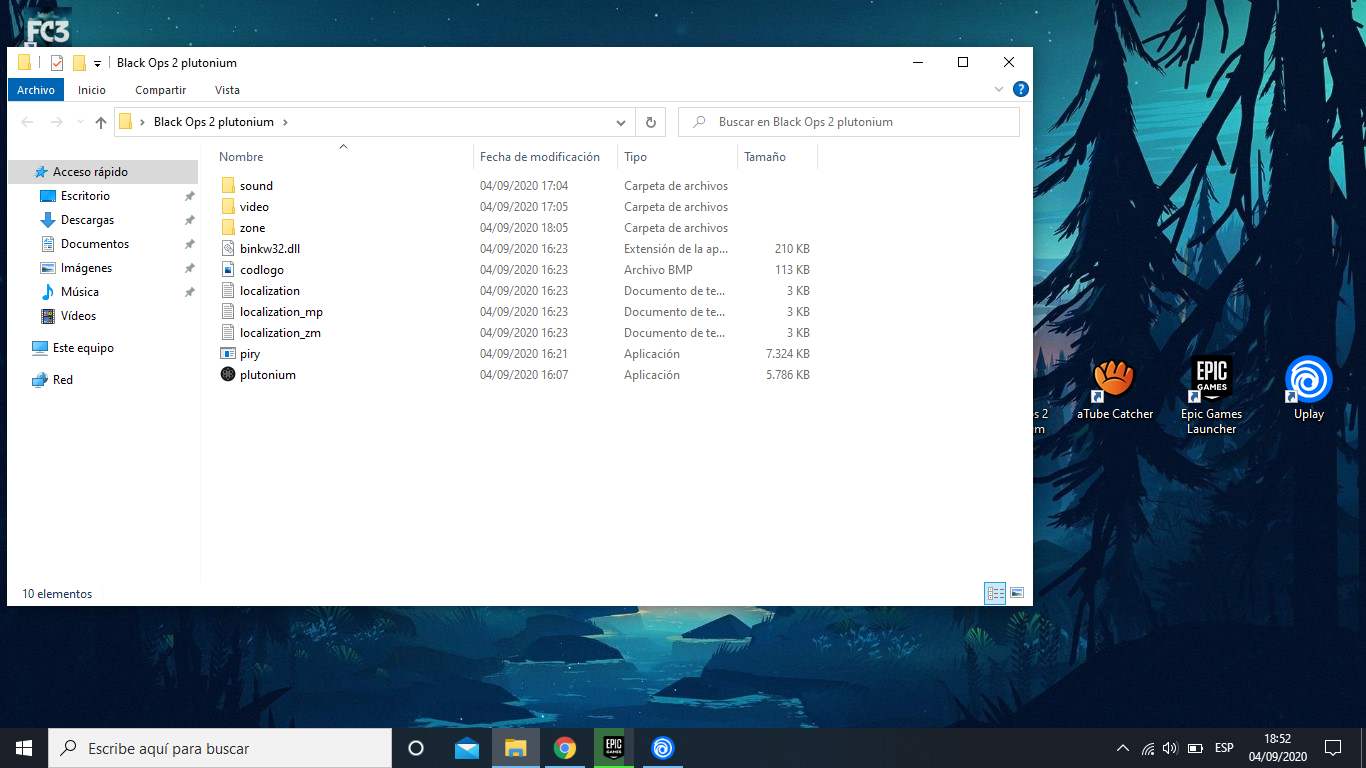Select the codlogo BMP file icon
Viewport: 1366px width, 768px height.
[228, 270]
